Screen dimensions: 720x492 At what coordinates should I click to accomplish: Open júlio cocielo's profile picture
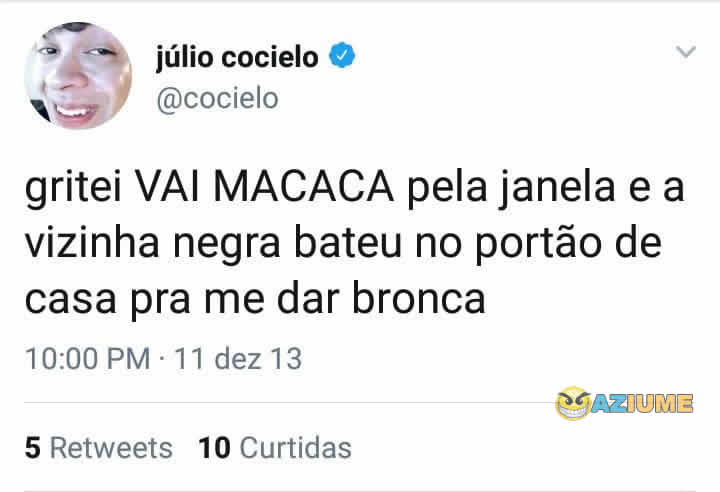(x=78, y=76)
